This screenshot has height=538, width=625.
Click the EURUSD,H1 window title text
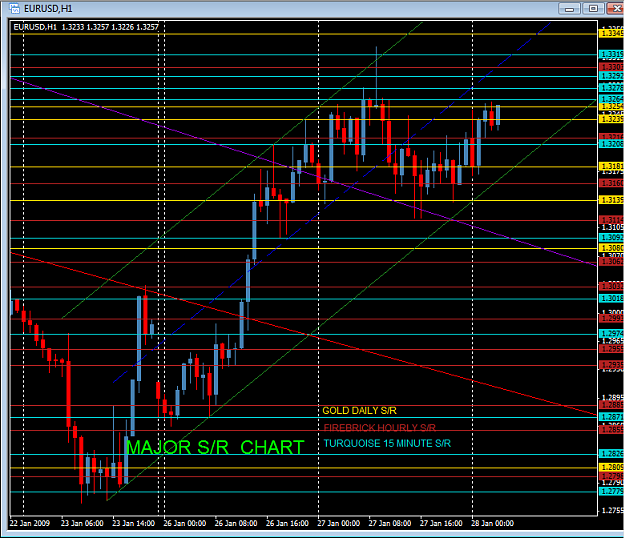point(48,8)
